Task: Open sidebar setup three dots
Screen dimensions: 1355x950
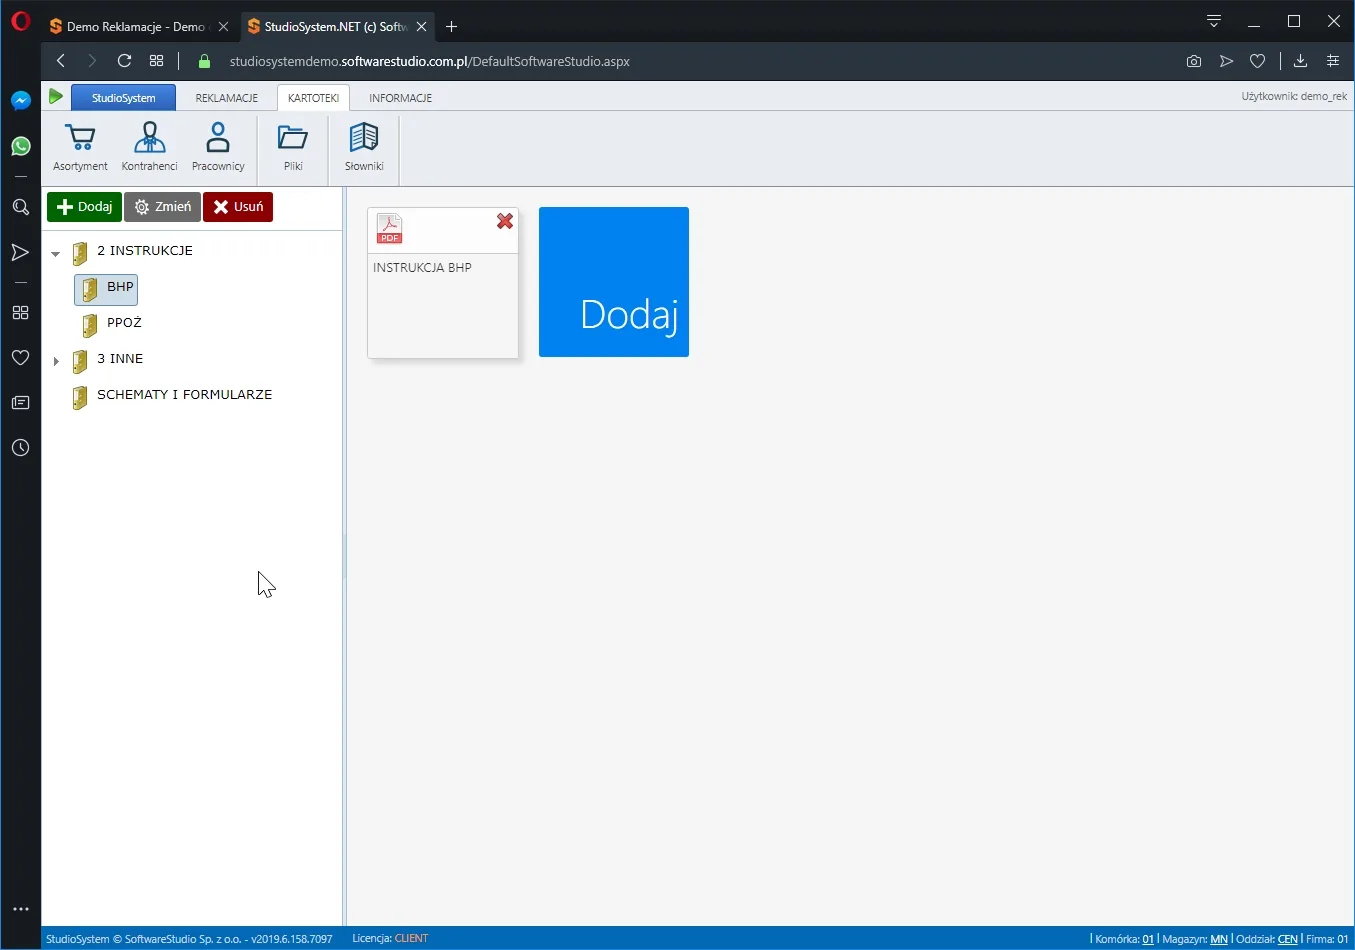Action: [20, 909]
